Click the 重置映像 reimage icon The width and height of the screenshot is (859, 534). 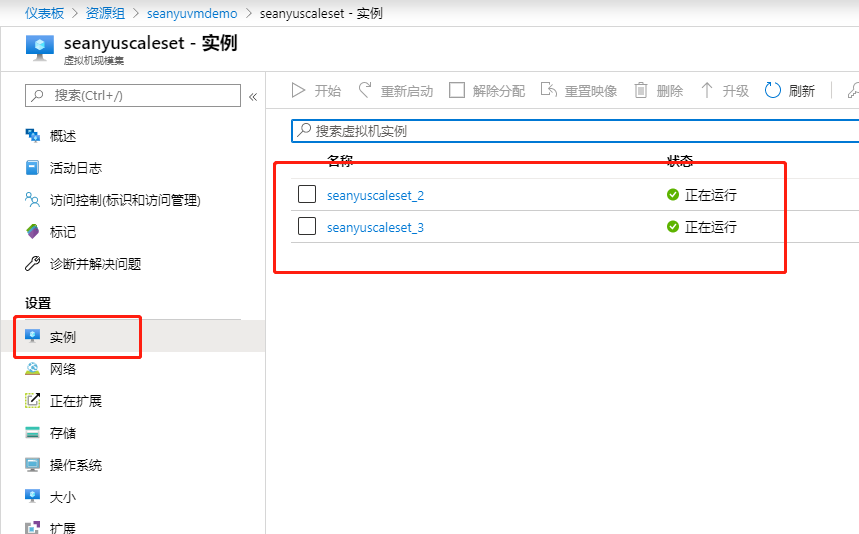click(548, 91)
